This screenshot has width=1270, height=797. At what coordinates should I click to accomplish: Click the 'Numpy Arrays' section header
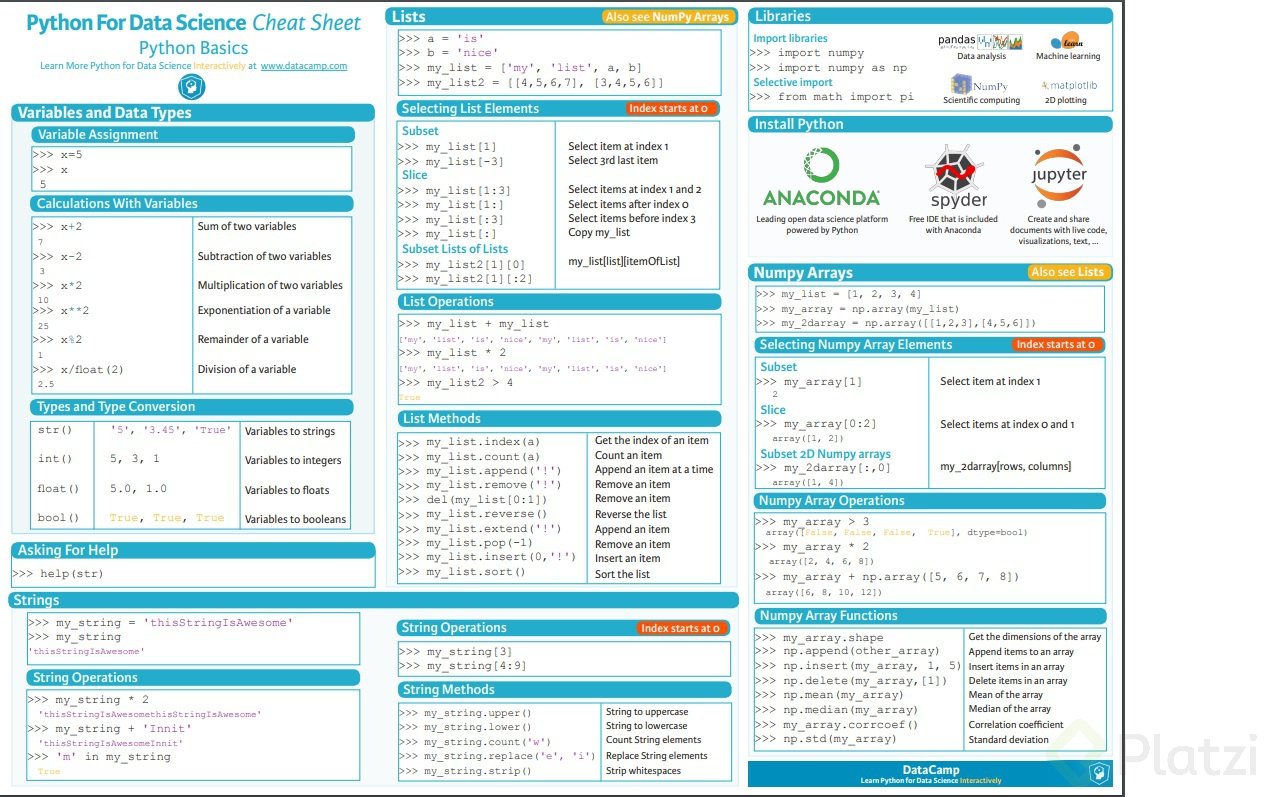pyautogui.click(x=930, y=273)
